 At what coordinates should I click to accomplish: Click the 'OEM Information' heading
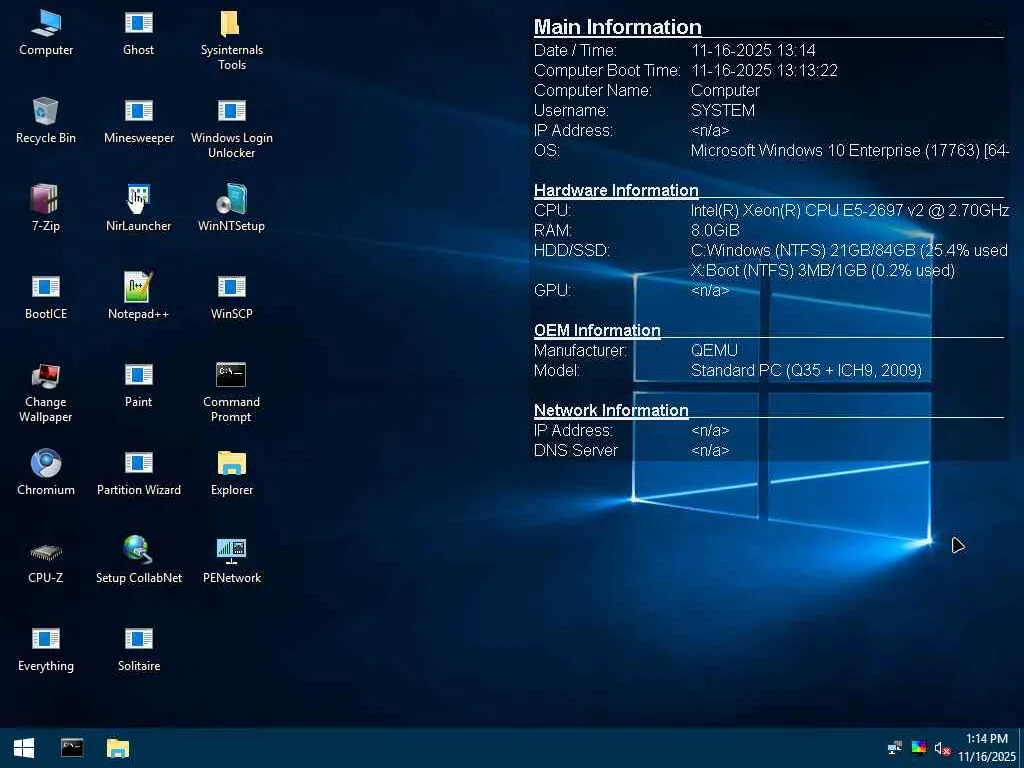pyautogui.click(x=597, y=330)
